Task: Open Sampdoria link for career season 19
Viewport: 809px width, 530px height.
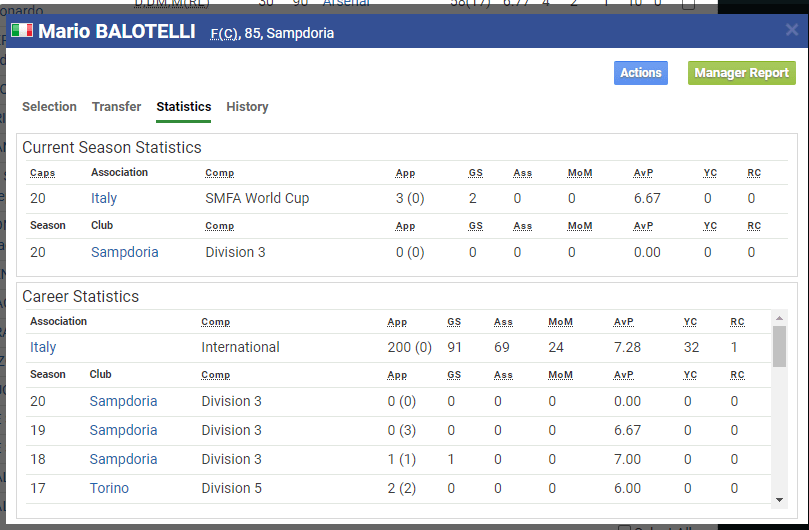Action: click(x=123, y=431)
